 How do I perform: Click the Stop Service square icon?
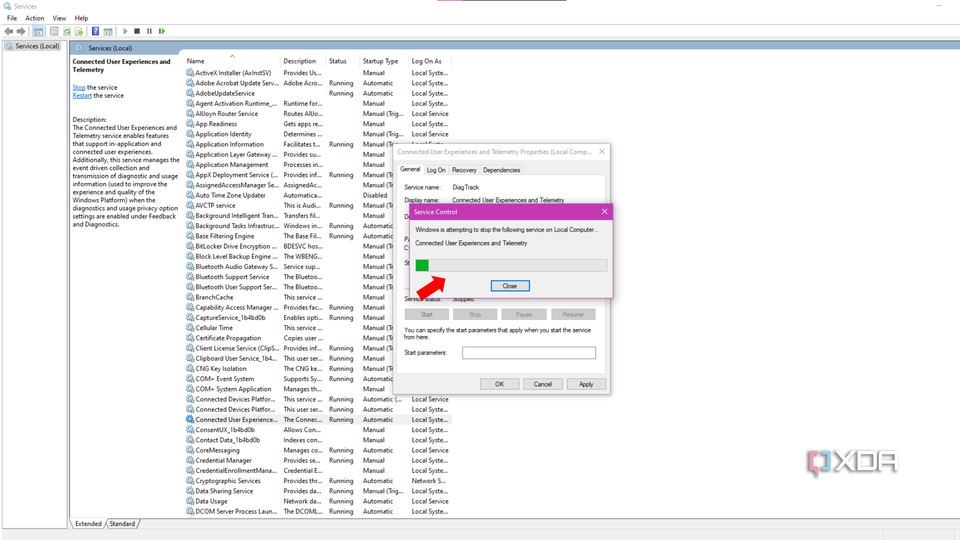click(137, 31)
